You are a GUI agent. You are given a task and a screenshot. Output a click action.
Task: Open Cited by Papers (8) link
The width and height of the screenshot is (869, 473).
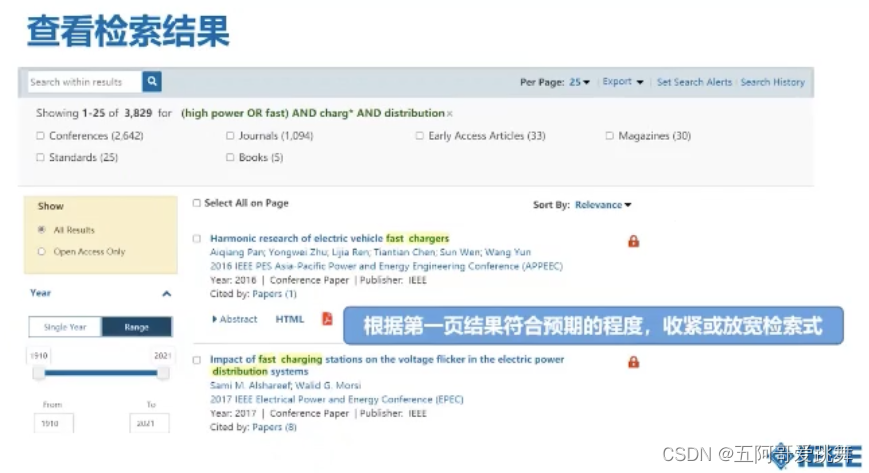274,427
